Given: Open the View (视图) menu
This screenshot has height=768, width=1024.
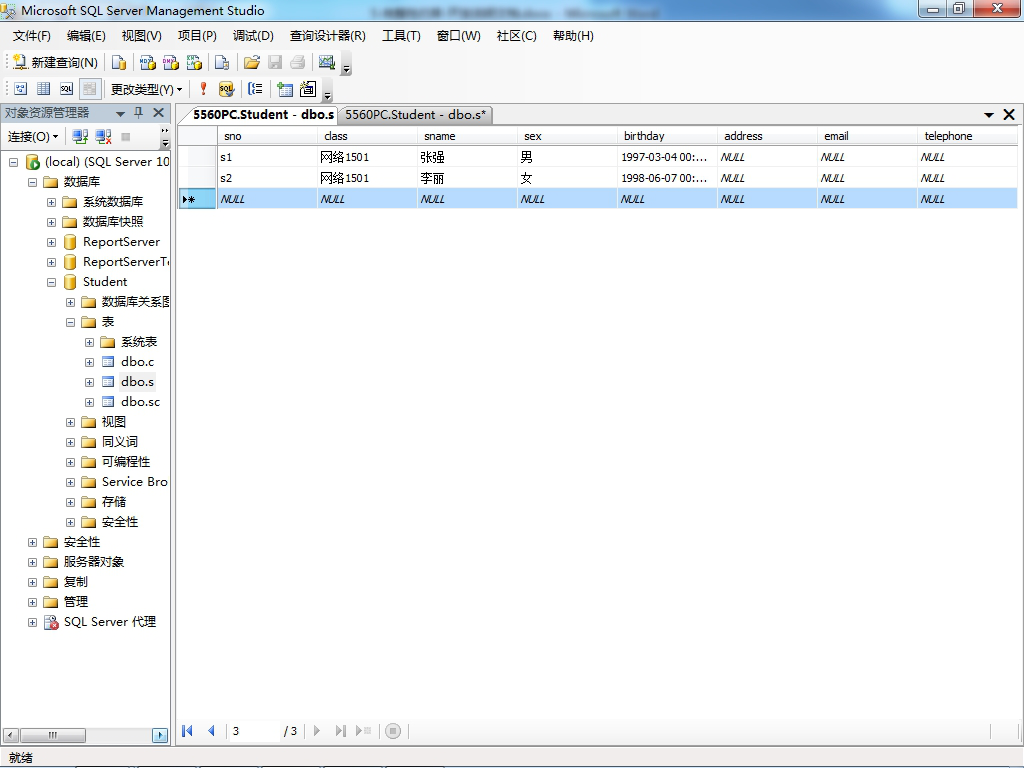Looking at the screenshot, I should [x=141, y=36].
